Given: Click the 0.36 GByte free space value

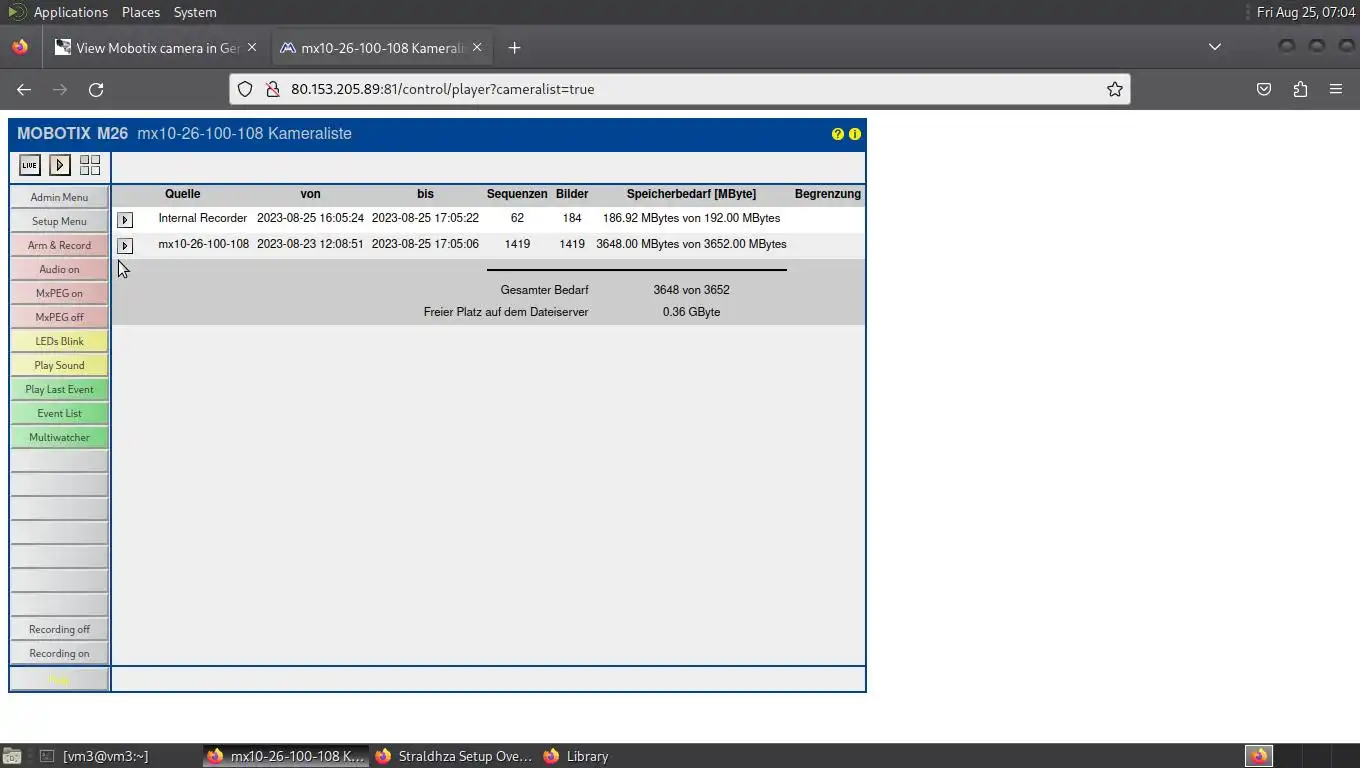Looking at the screenshot, I should point(691,312).
